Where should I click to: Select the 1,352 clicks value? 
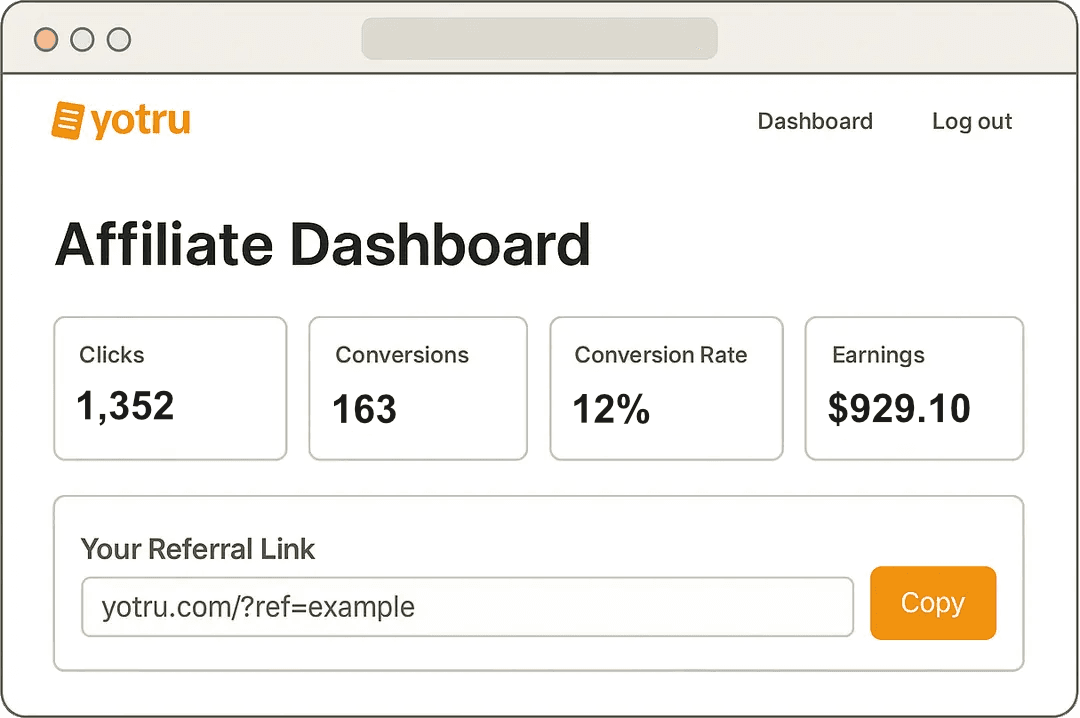(x=124, y=406)
